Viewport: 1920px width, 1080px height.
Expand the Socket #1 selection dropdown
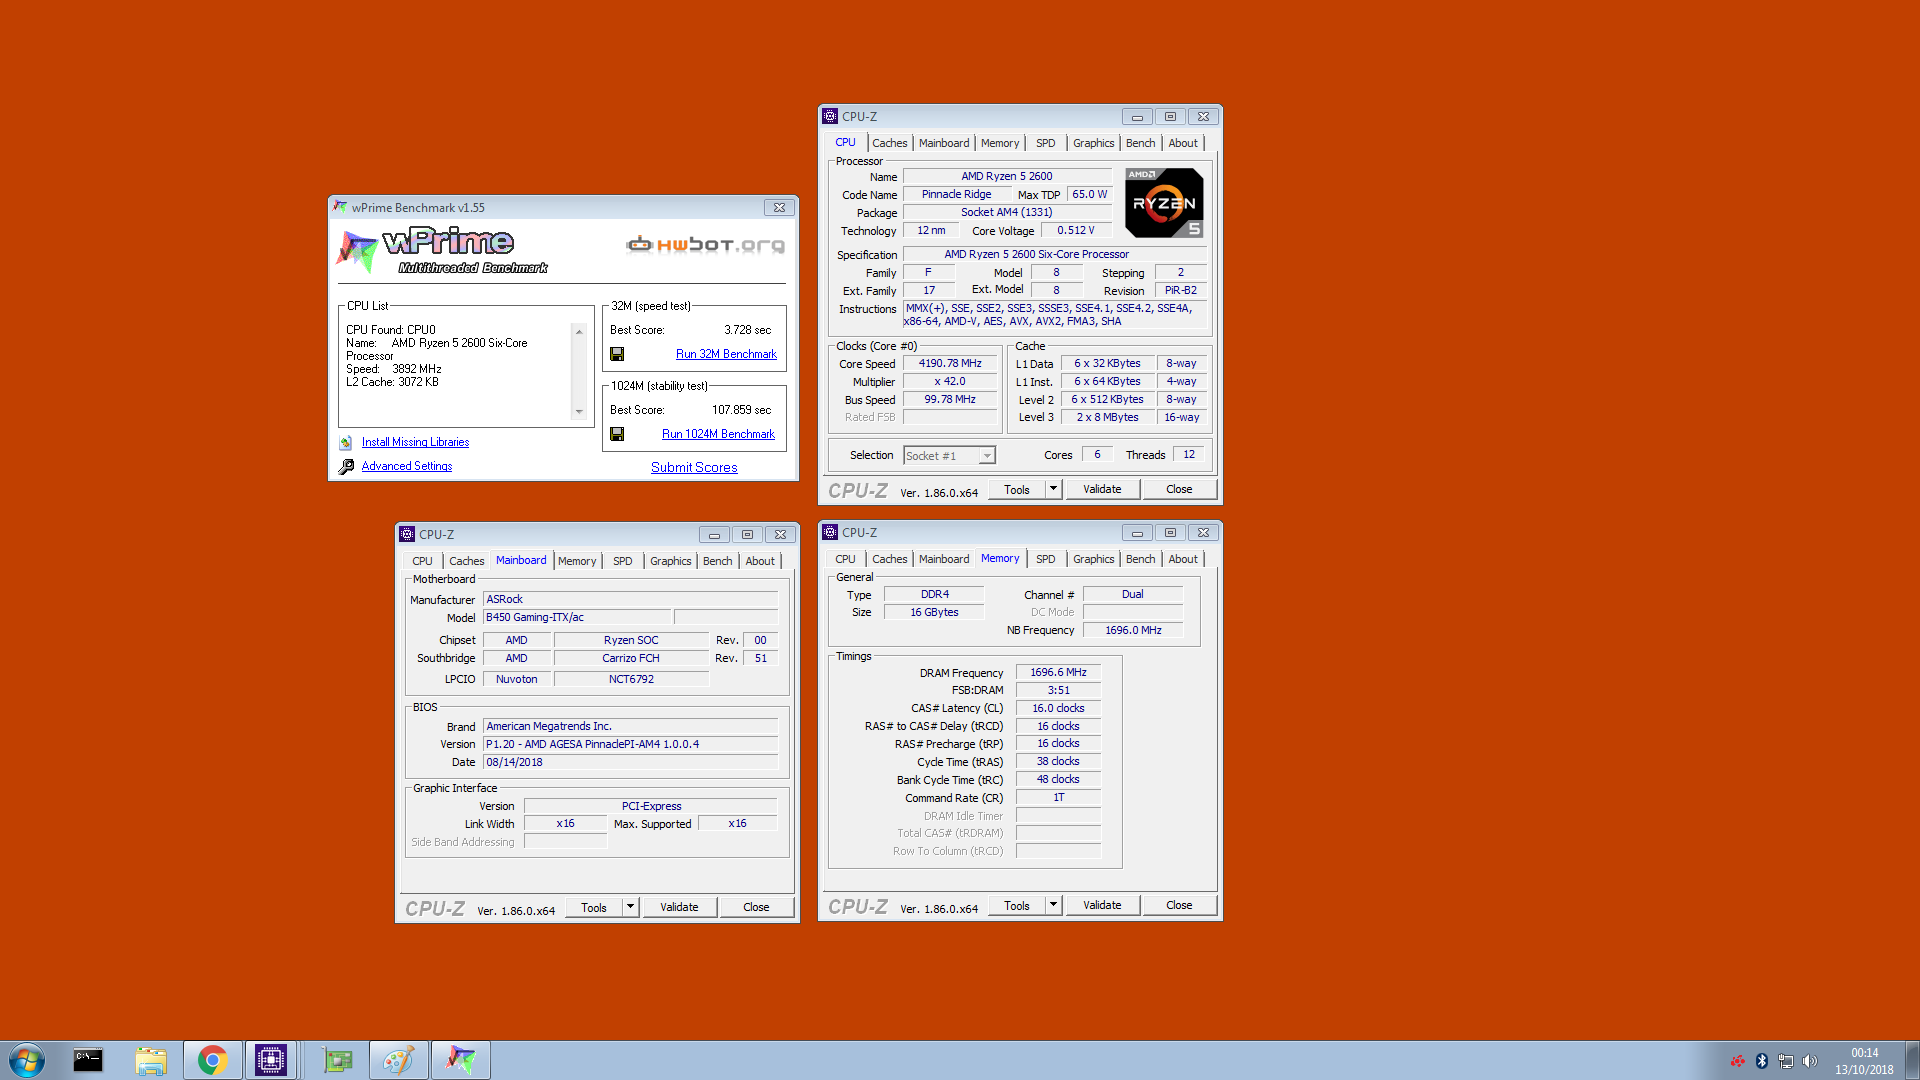click(987, 456)
